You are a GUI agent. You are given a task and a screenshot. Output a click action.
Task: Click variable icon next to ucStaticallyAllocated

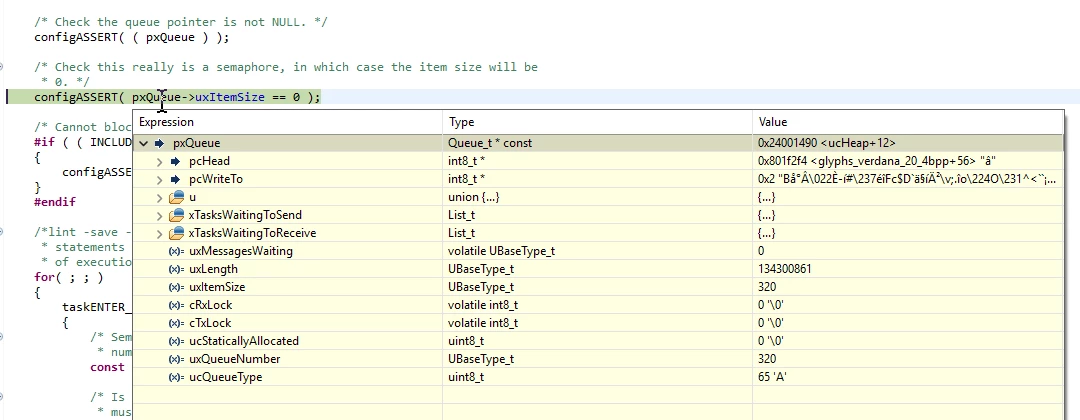click(x=176, y=341)
